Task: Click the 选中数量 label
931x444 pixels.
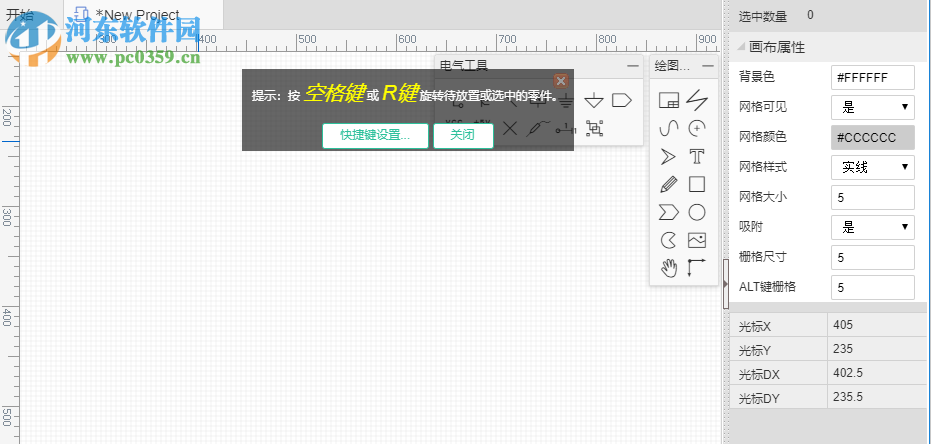Action: (762, 17)
